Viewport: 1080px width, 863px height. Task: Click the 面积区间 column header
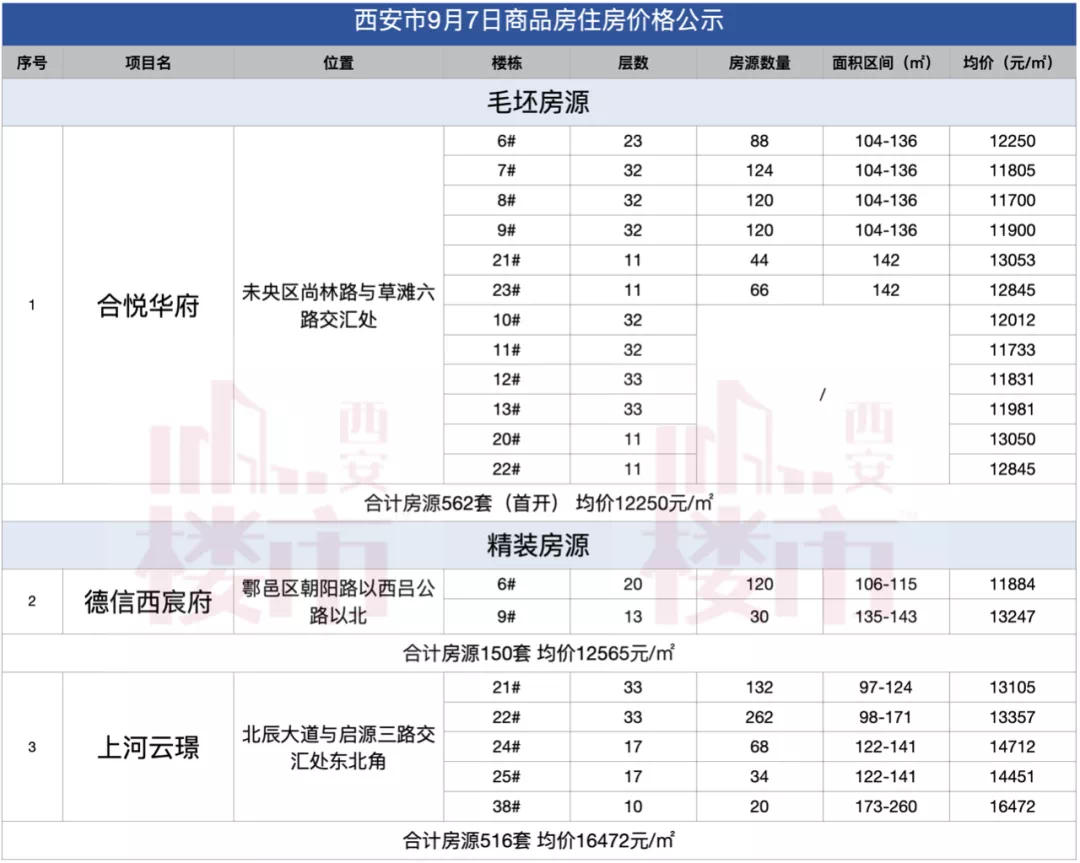pyautogui.click(x=885, y=62)
